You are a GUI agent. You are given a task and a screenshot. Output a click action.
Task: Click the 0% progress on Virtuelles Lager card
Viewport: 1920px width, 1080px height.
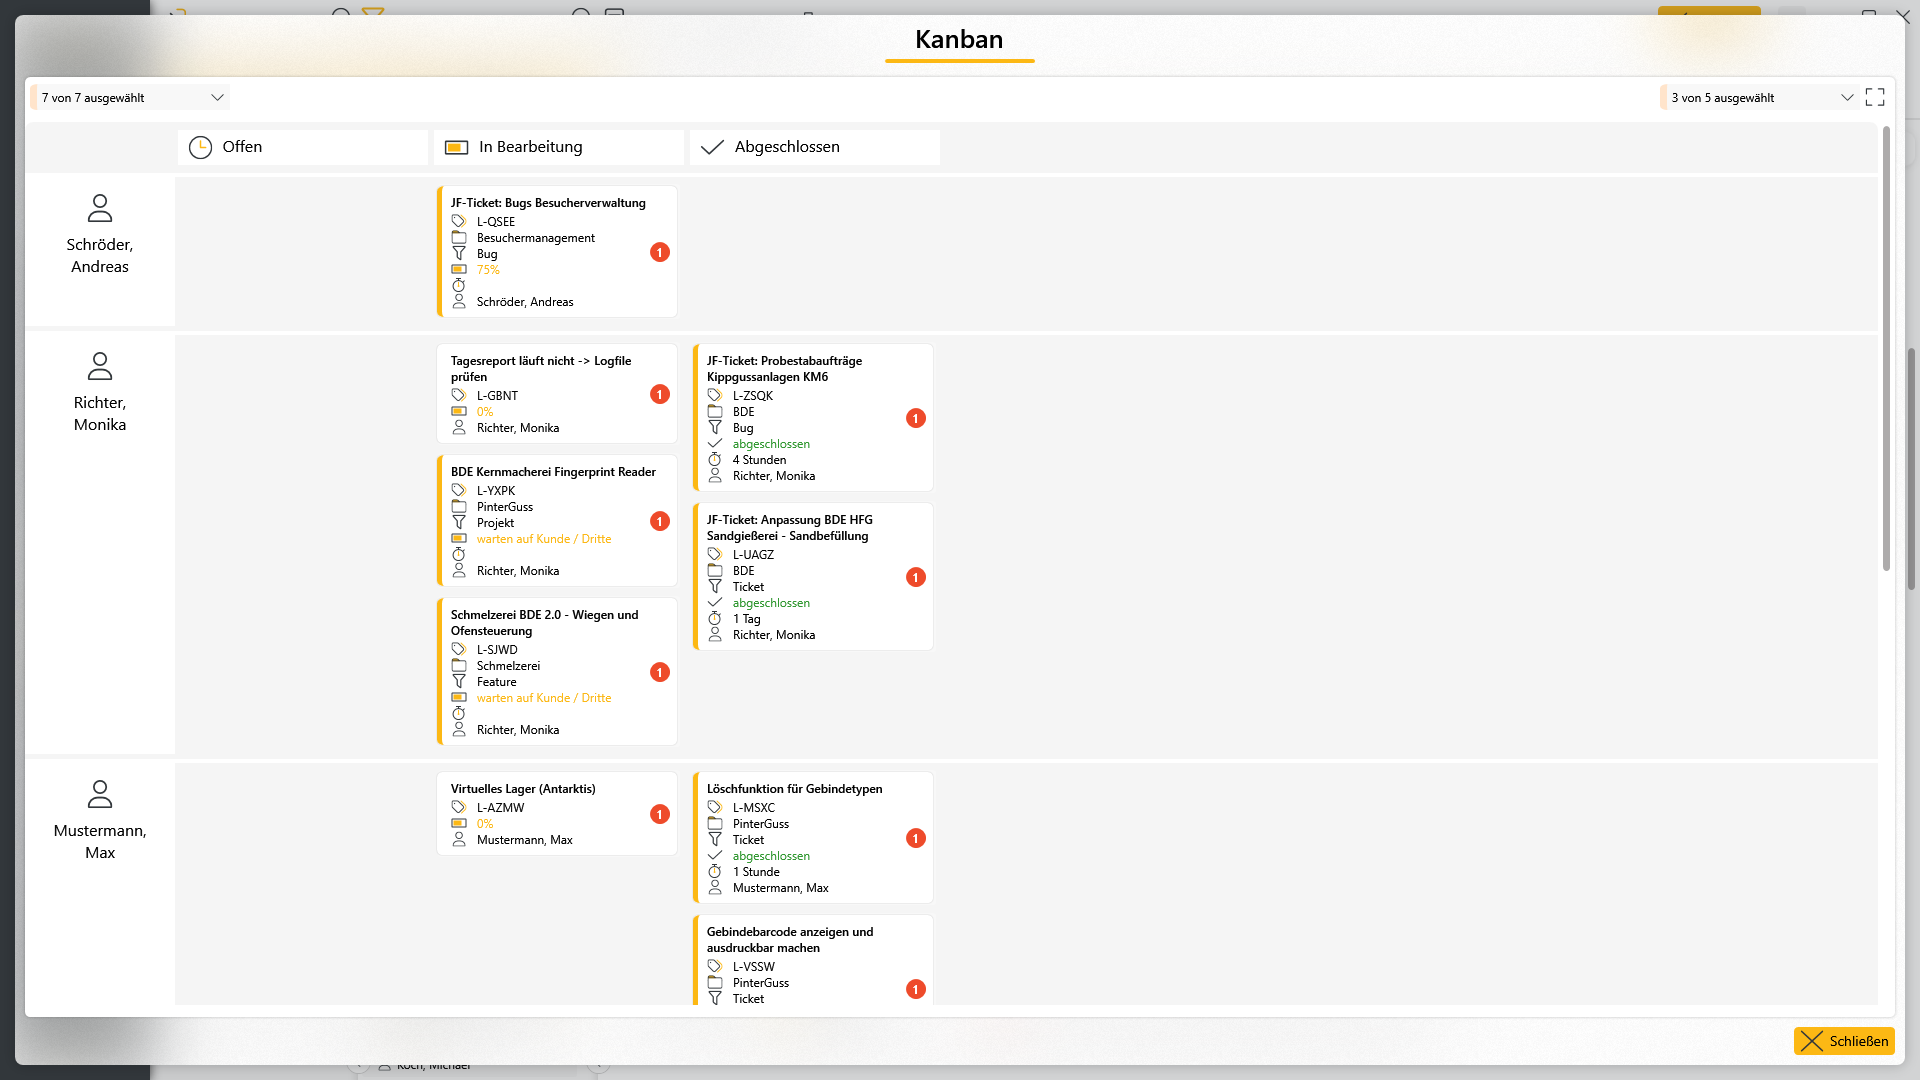pyautogui.click(x=485, y=824)
